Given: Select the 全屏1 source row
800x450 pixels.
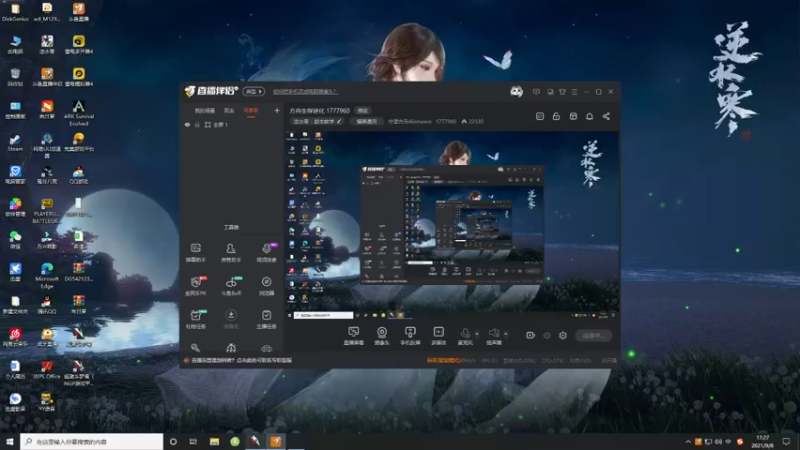Looking at the screenshot, I should pyautogui.click(x=232, y=124).
